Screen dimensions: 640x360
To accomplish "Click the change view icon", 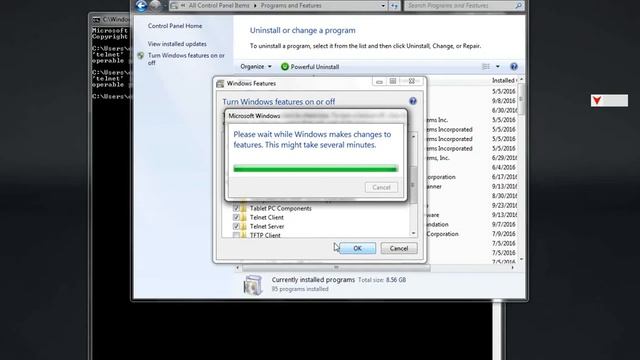I will (x=486, y=67).
